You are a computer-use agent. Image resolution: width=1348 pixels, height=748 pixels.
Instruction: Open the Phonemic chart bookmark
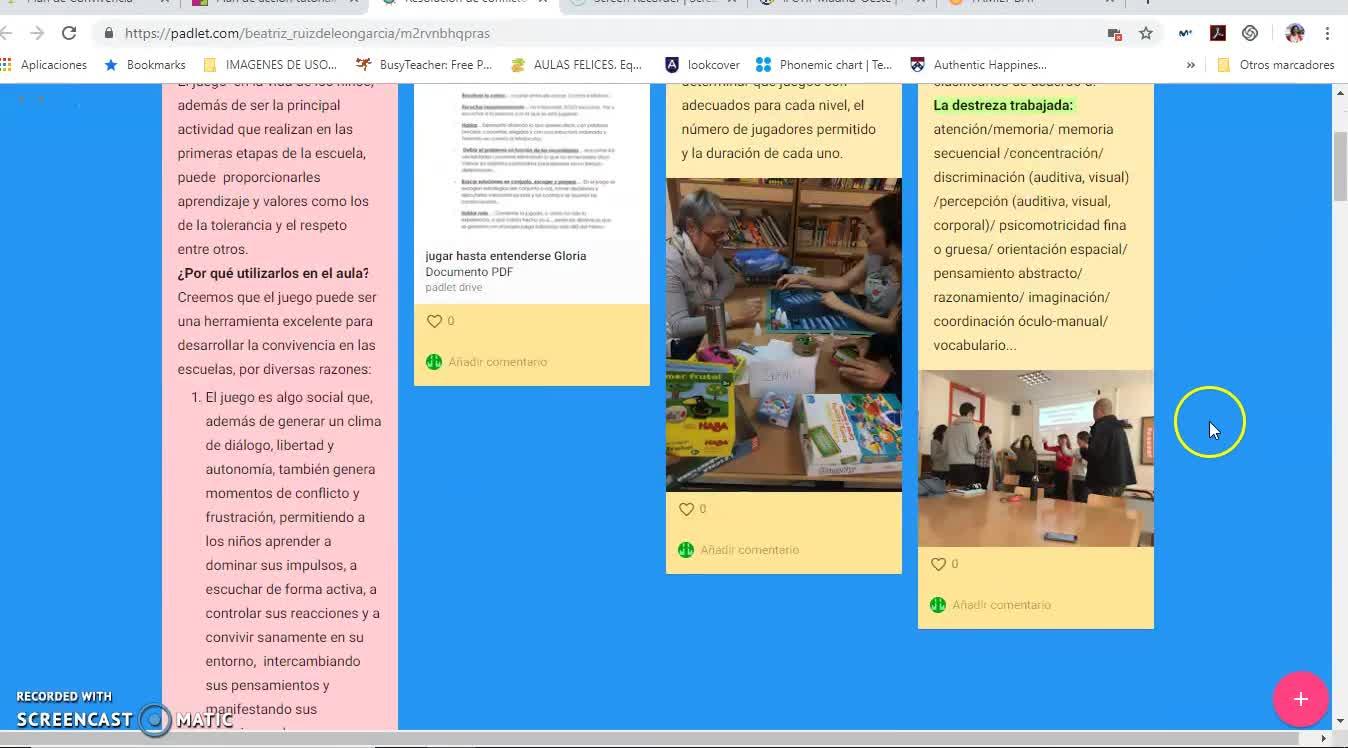[824, 65]
